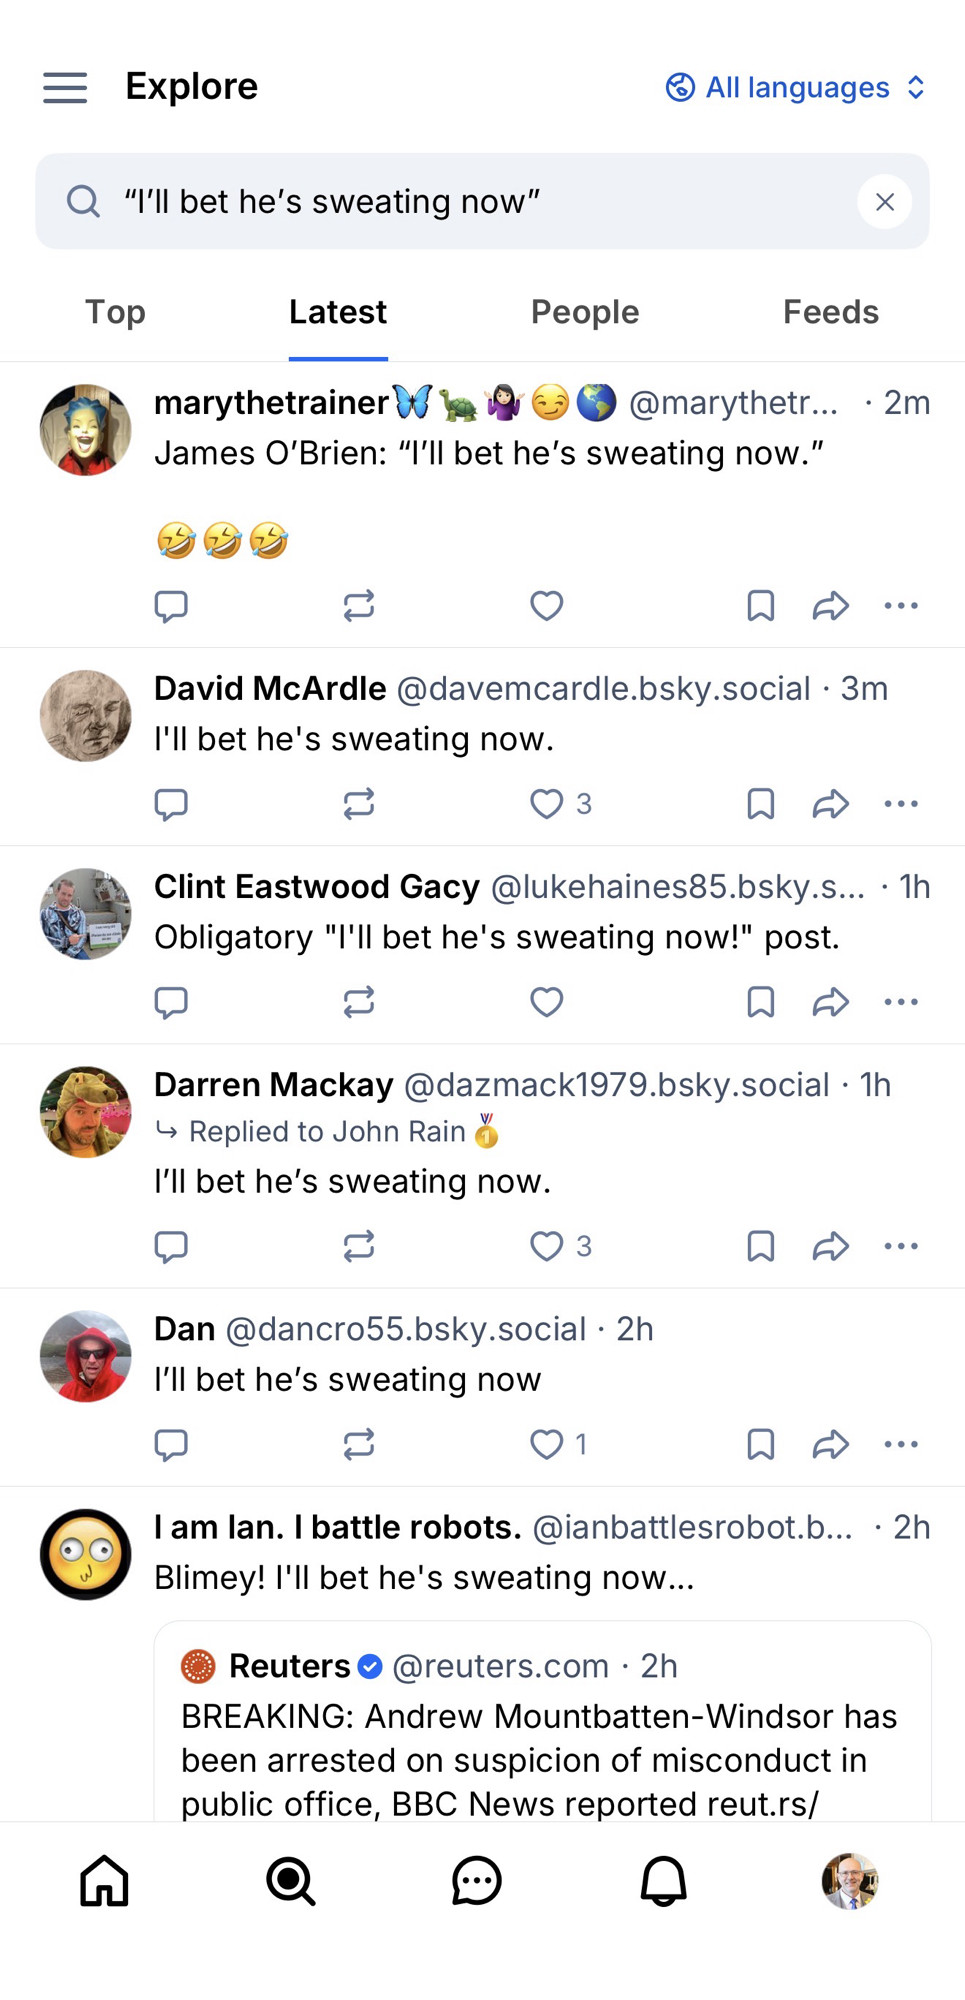Repost David McArdle's post

point(359,804)
